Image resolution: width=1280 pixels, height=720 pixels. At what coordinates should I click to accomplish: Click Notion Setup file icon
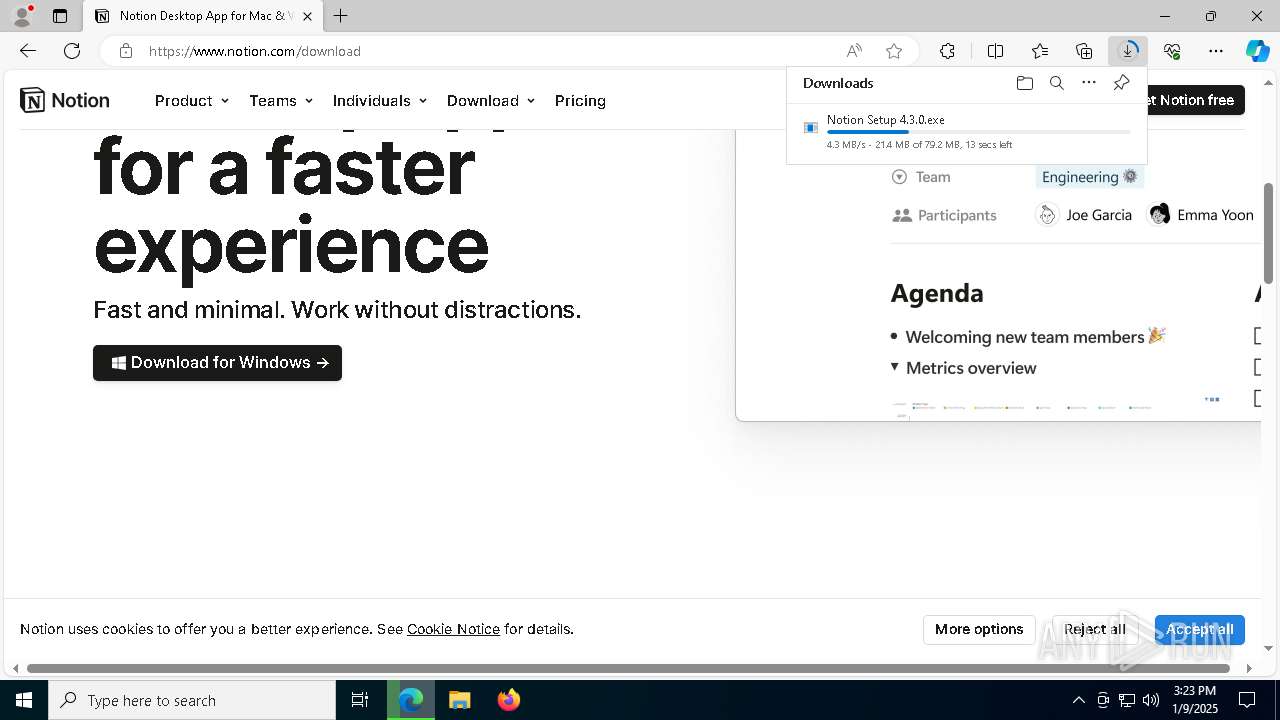[x=811, y=128]
